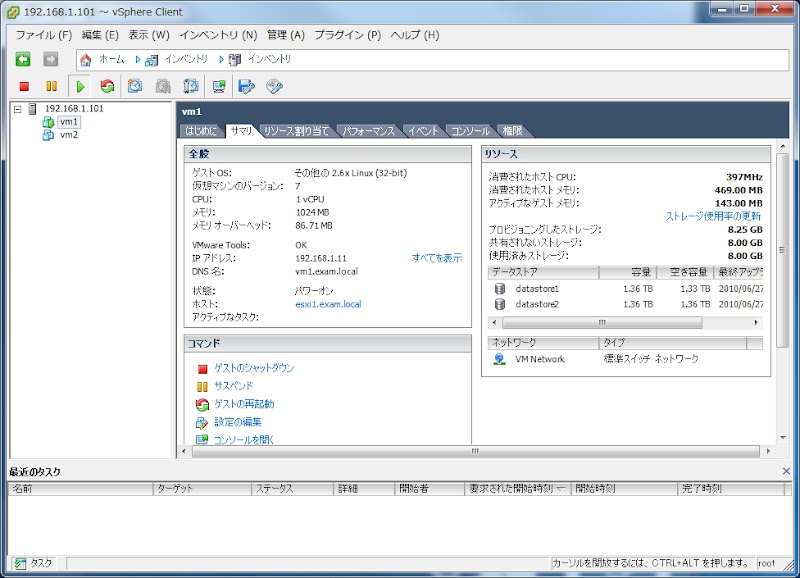Expand the arrow after ホーム in breadcrumb
800x578 pixels.
click(139, 60)
